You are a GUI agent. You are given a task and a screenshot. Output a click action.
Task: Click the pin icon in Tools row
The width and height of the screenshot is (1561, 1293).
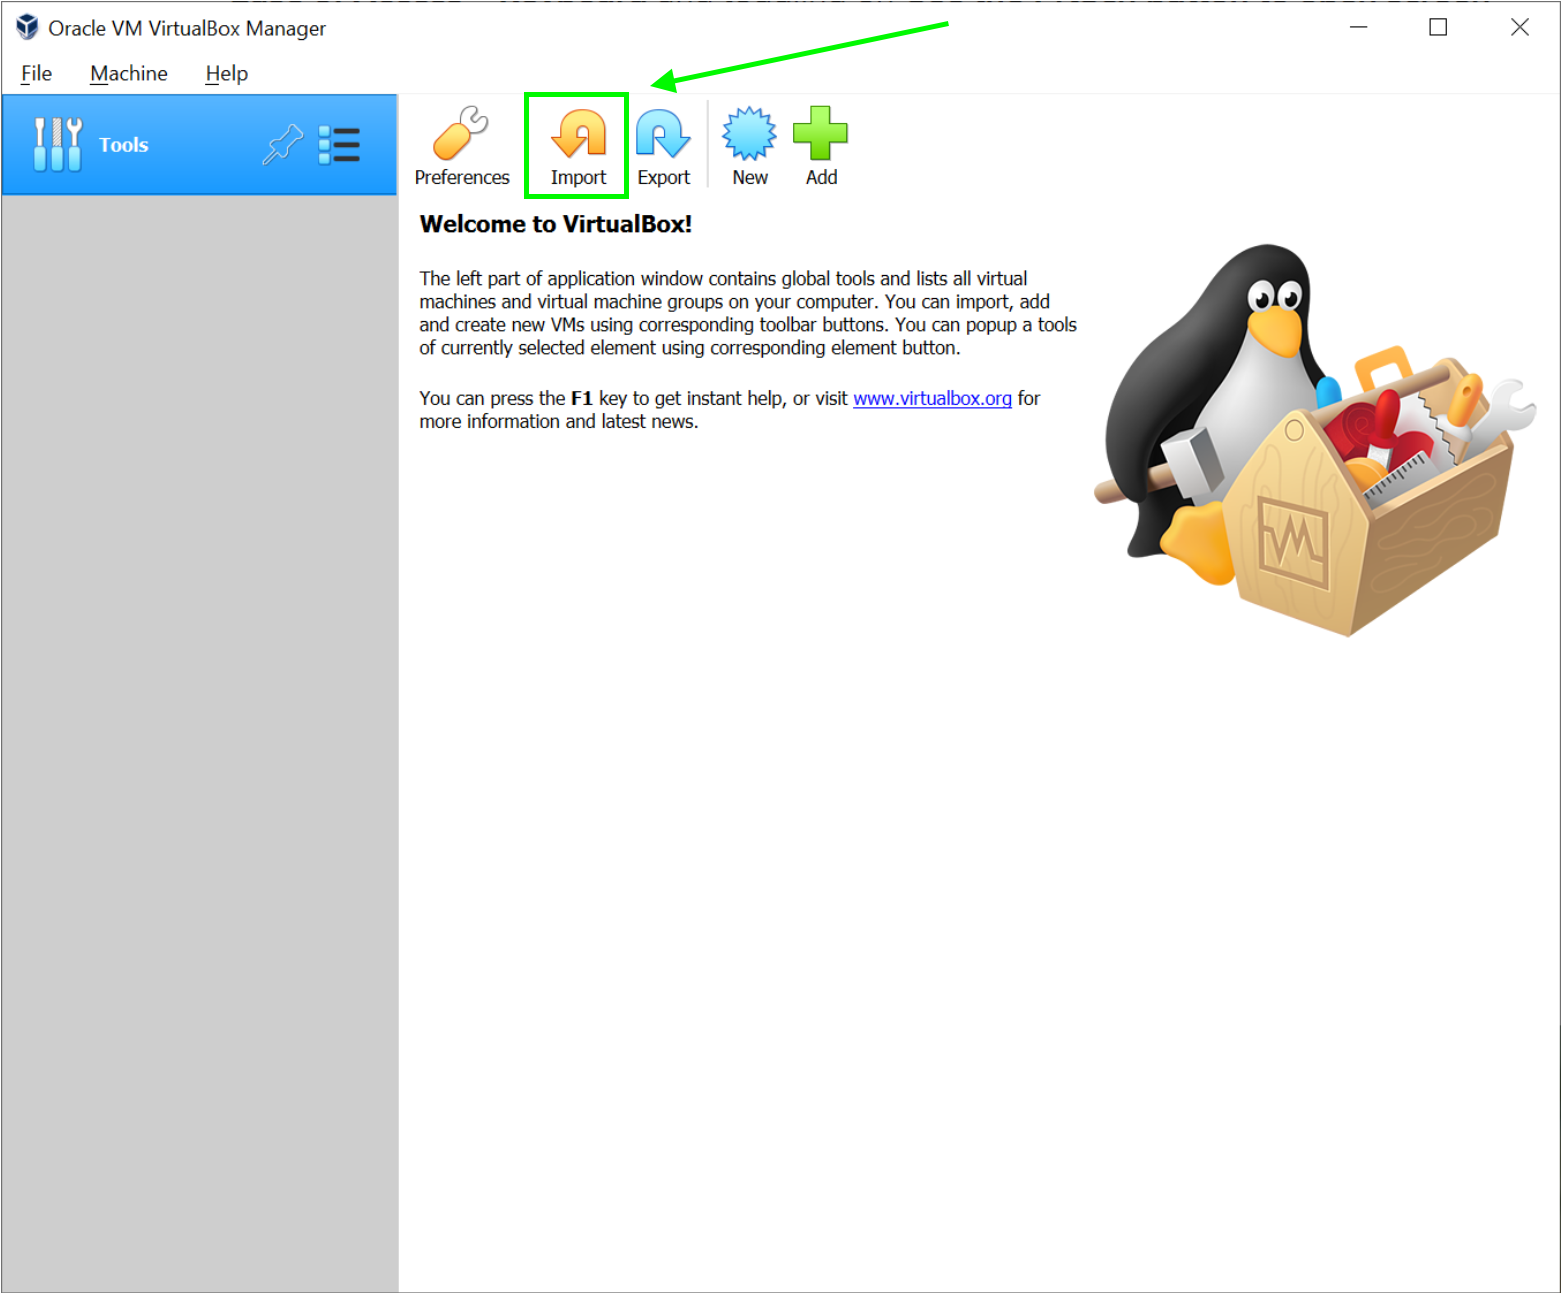pos(283,145)
